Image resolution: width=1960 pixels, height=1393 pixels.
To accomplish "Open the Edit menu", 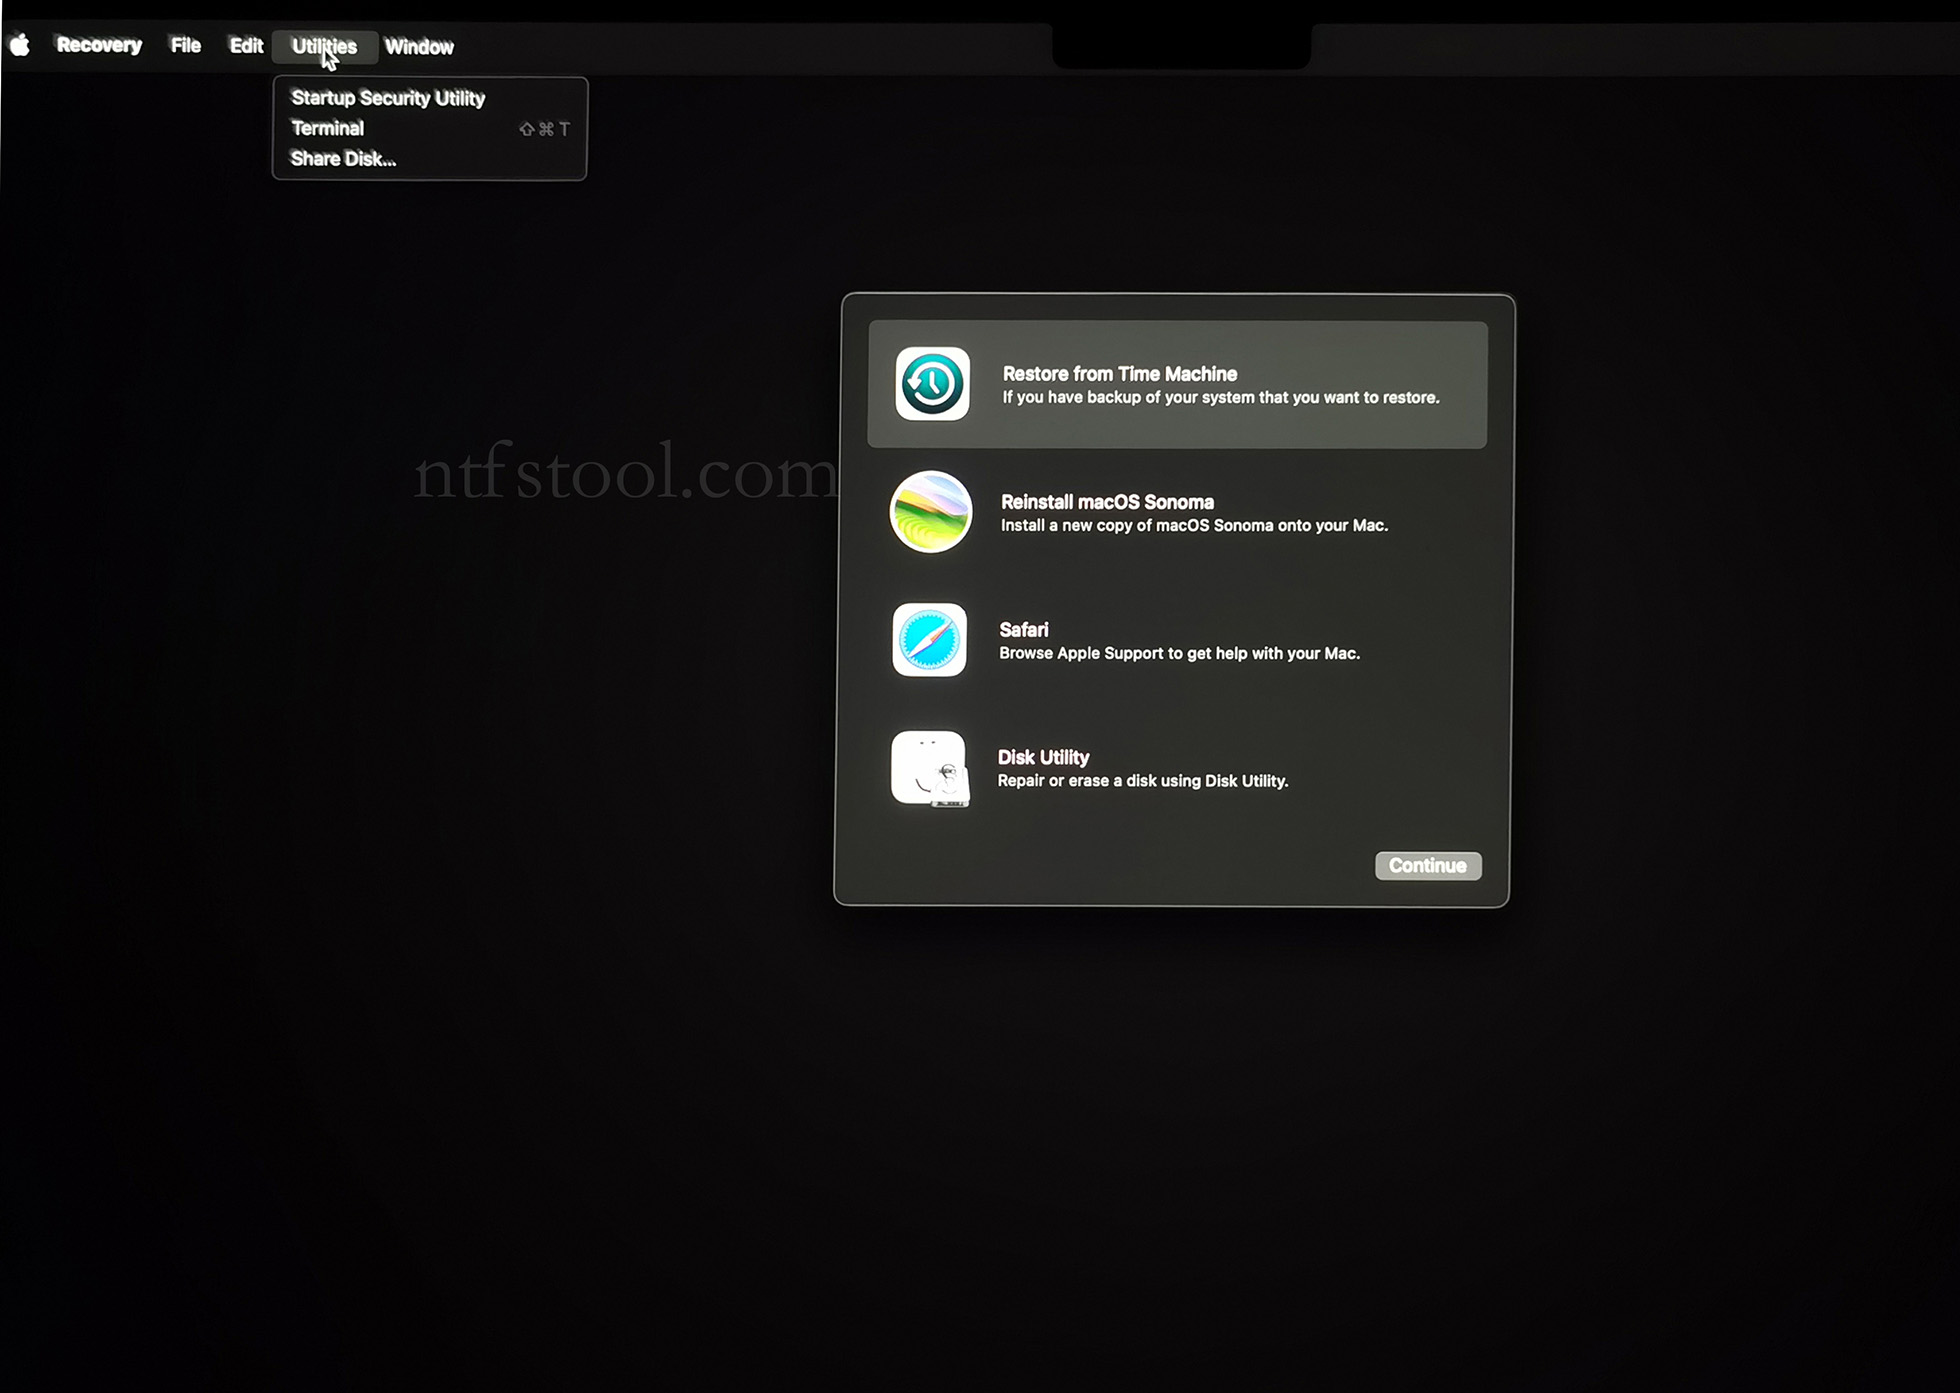I will coord(246,46).
